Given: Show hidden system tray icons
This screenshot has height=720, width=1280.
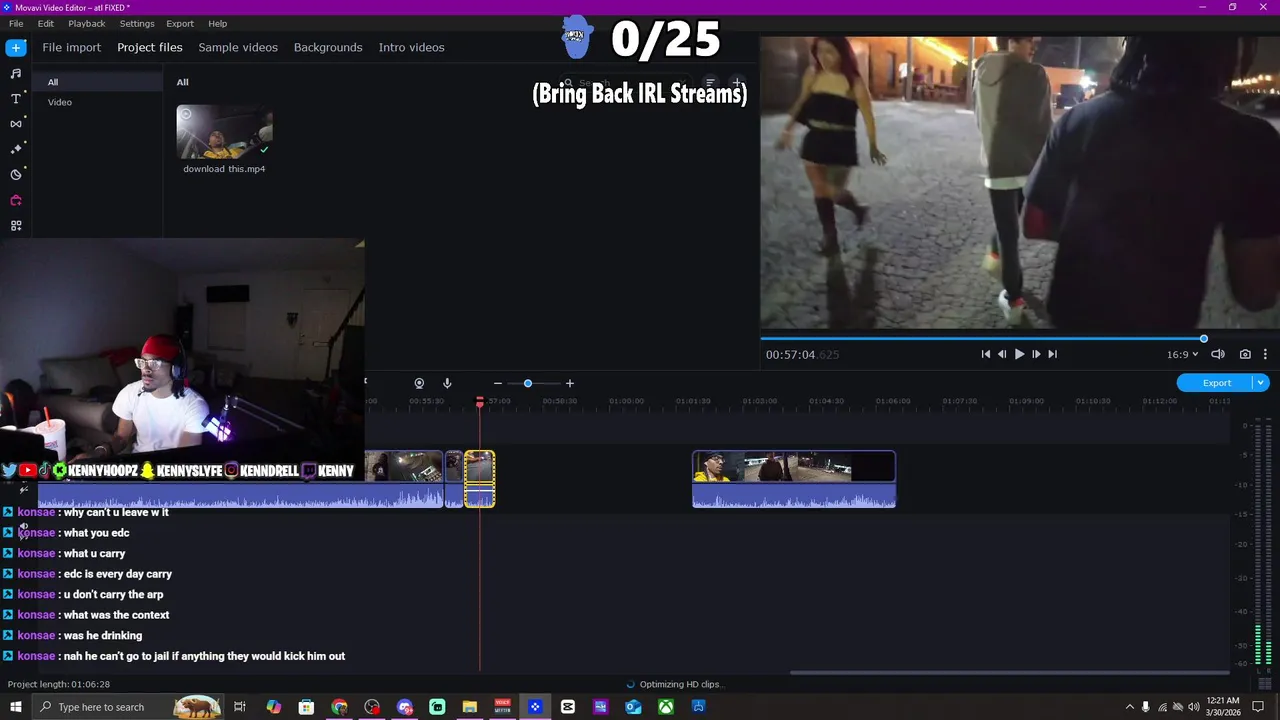Looking at the screenshot, I should pyautogui.click(x=1130, y=707).
